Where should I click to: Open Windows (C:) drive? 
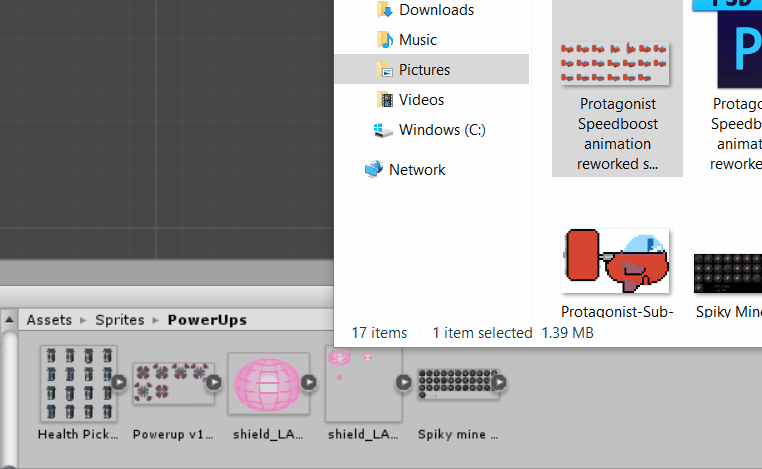(442, 130)
